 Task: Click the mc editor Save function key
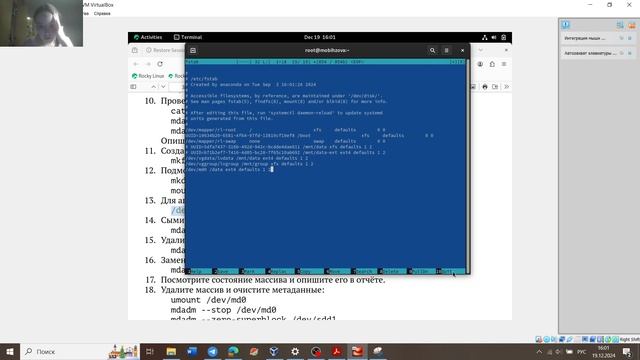point(224,271)
